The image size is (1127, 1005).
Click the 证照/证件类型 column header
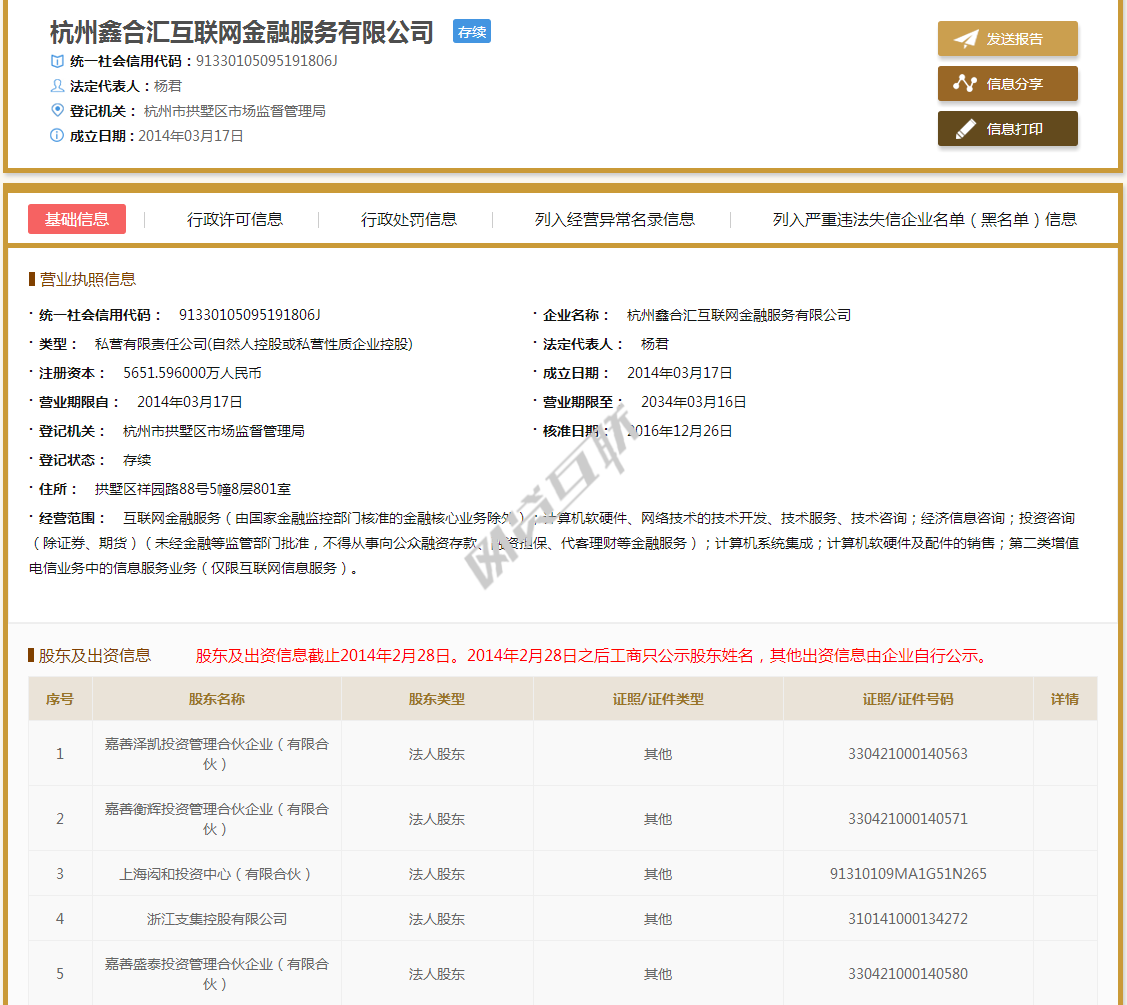coord(658,699)
